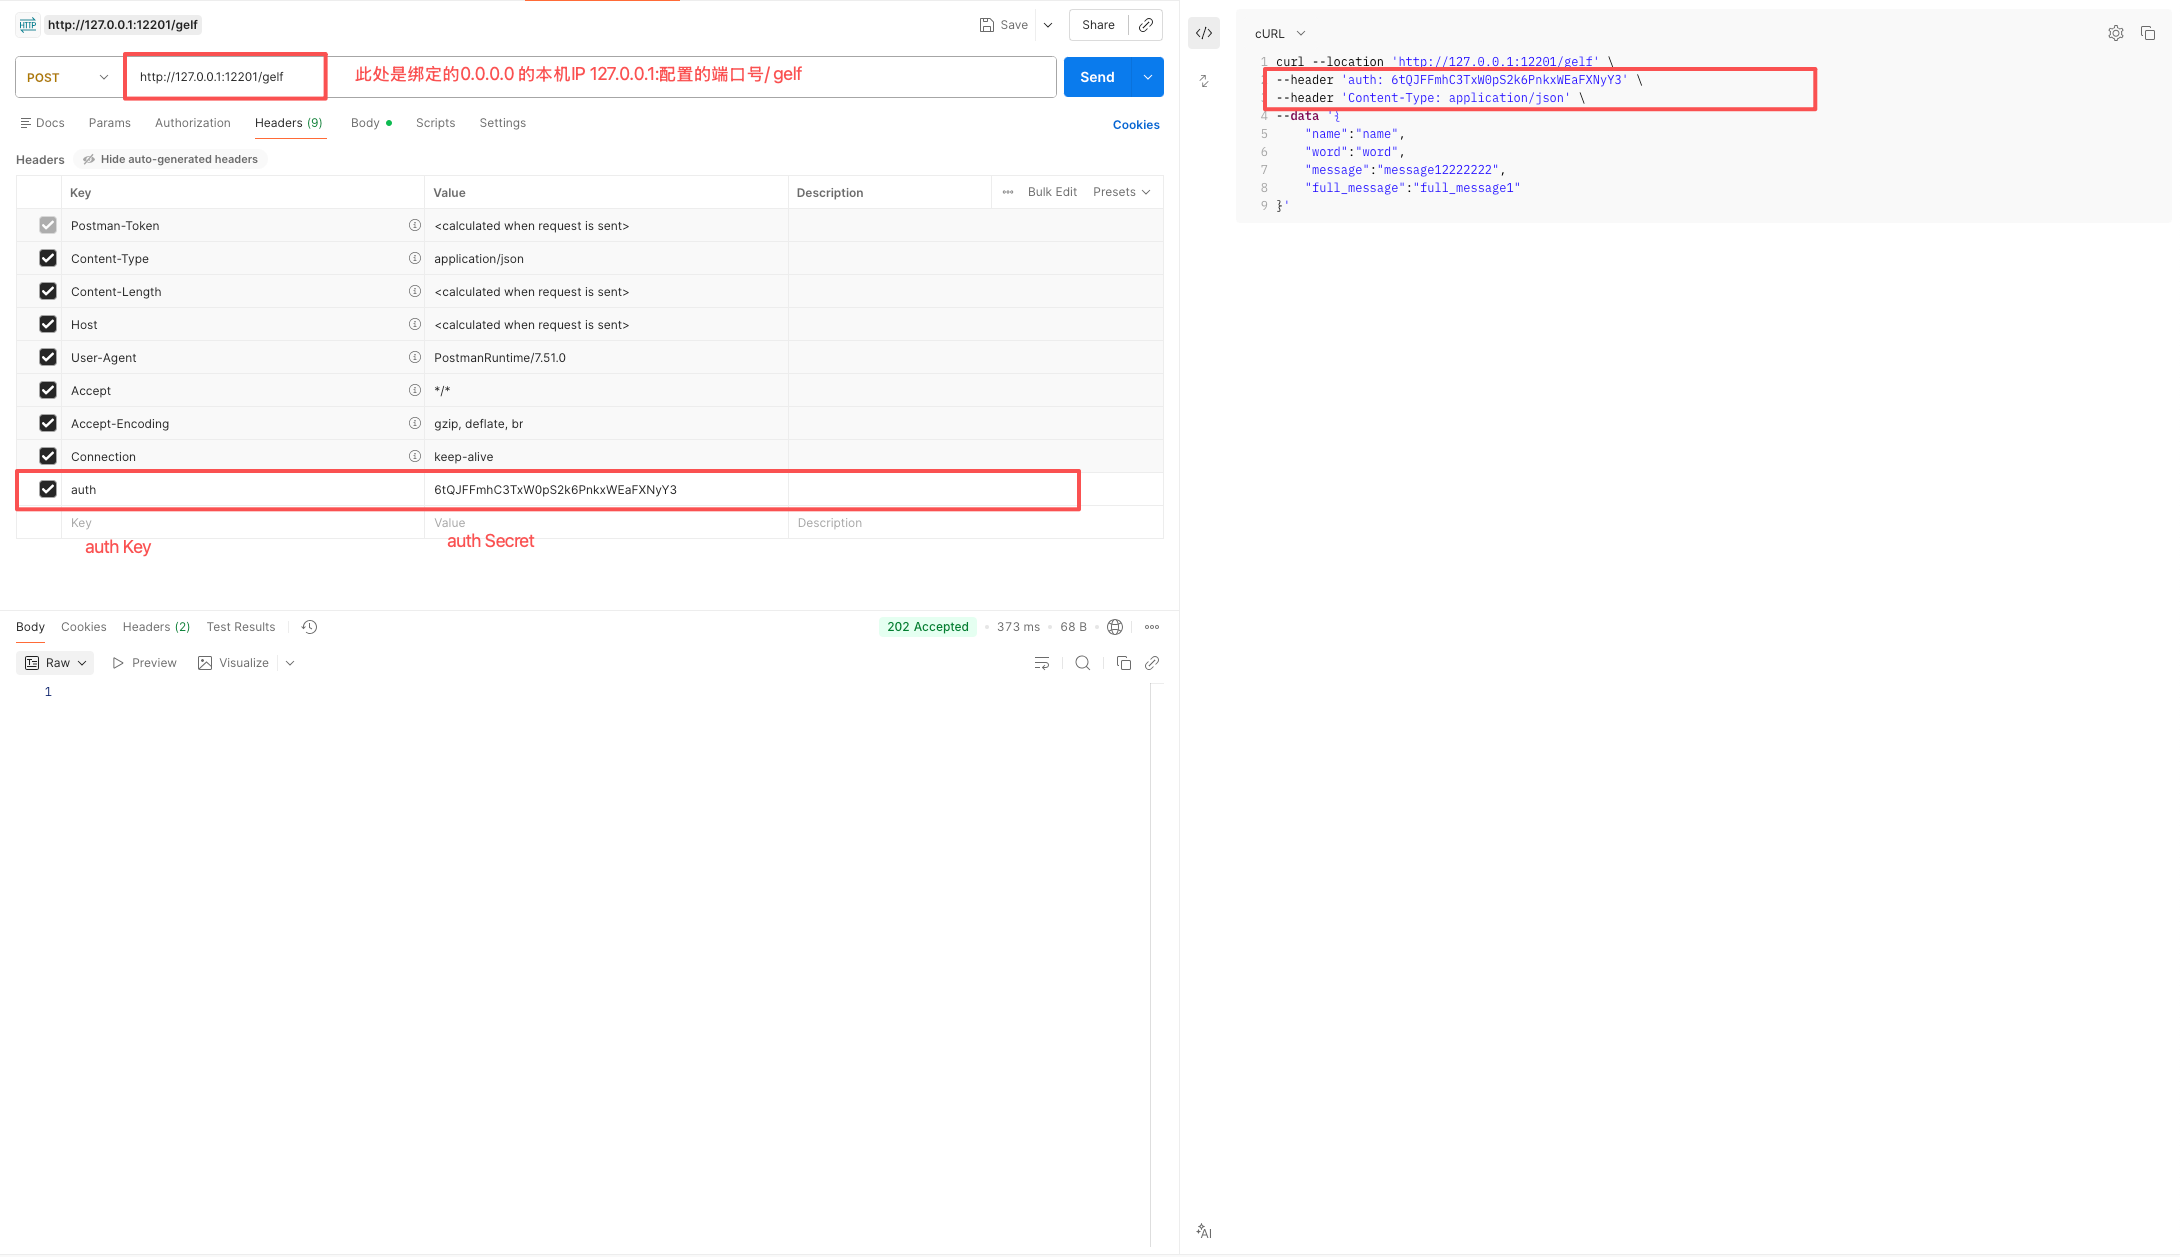
Task: Uncheck the auth header checkbox
Action: click(48, 489)
